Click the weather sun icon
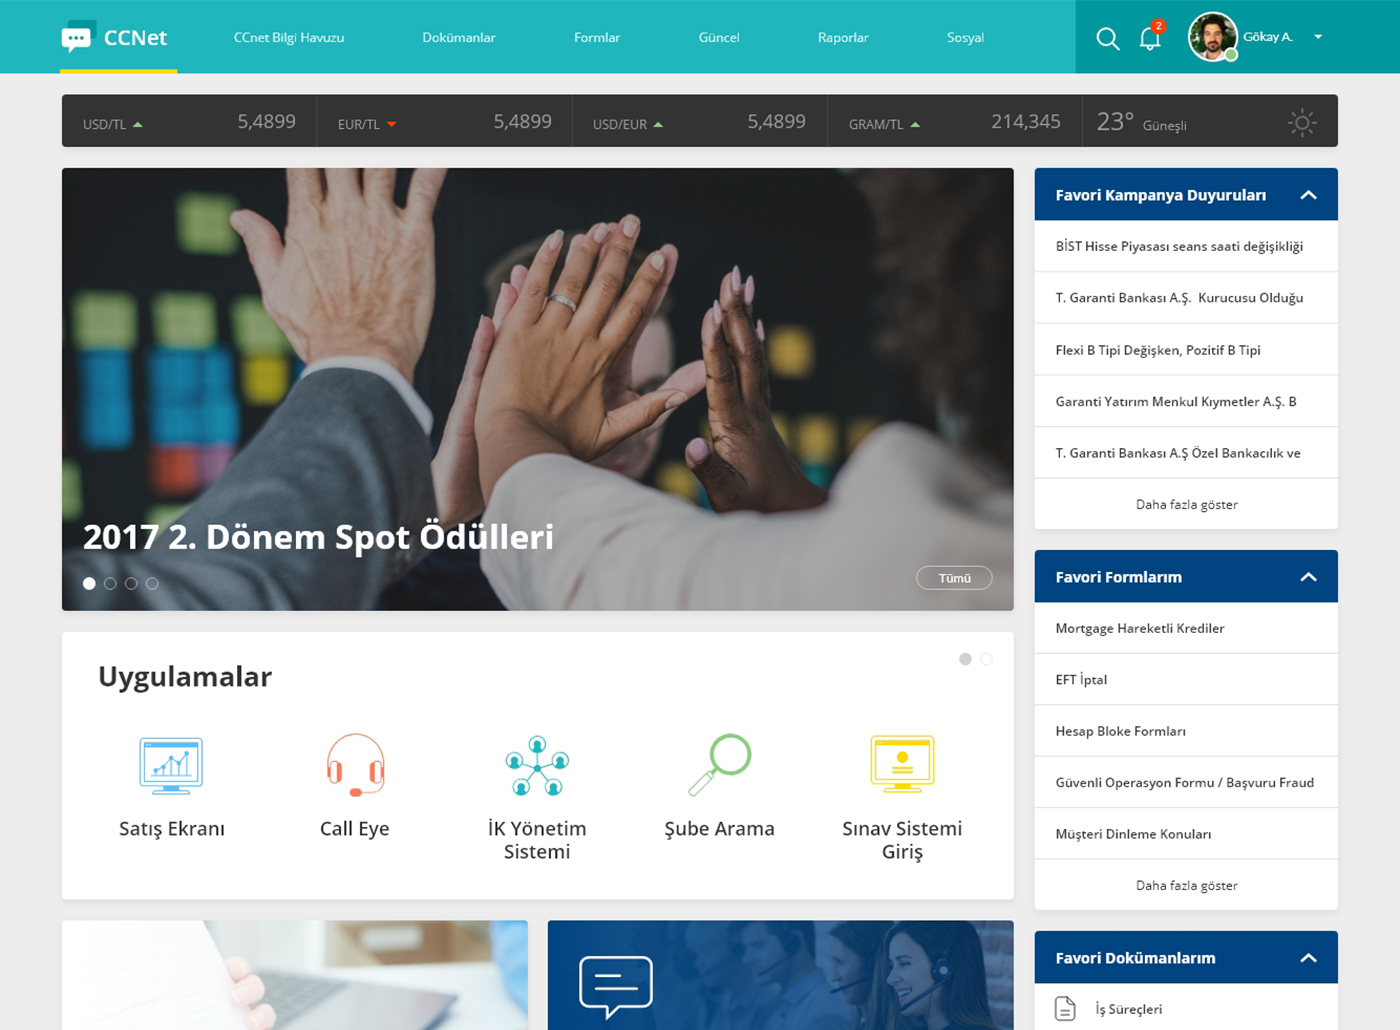This screenshot has width=1400, height=1030. (x=1302, y=123)
